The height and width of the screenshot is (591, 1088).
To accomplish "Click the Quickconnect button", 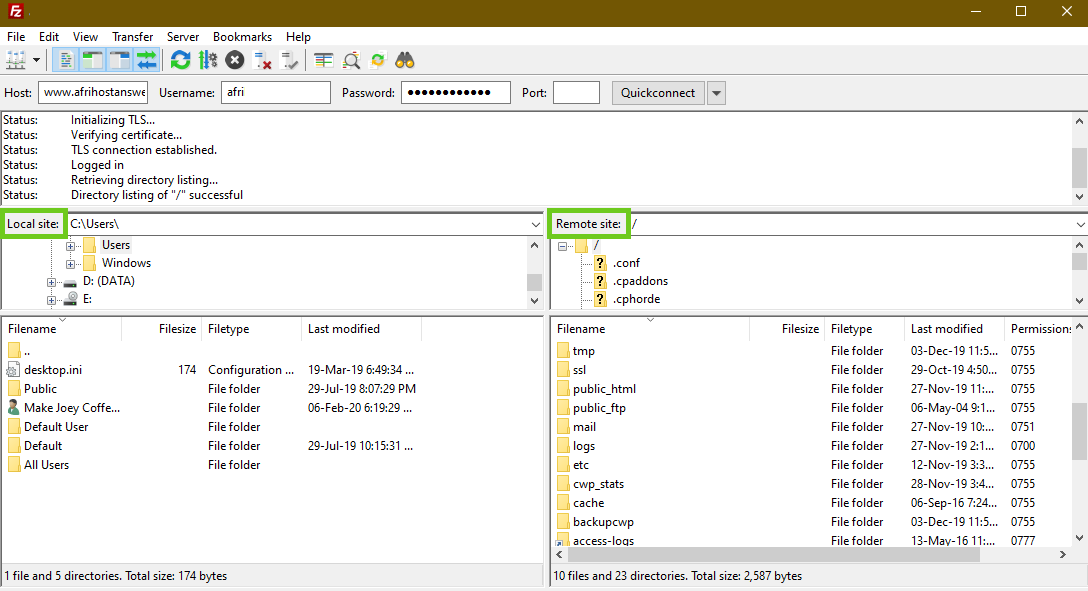I will 658,93.
